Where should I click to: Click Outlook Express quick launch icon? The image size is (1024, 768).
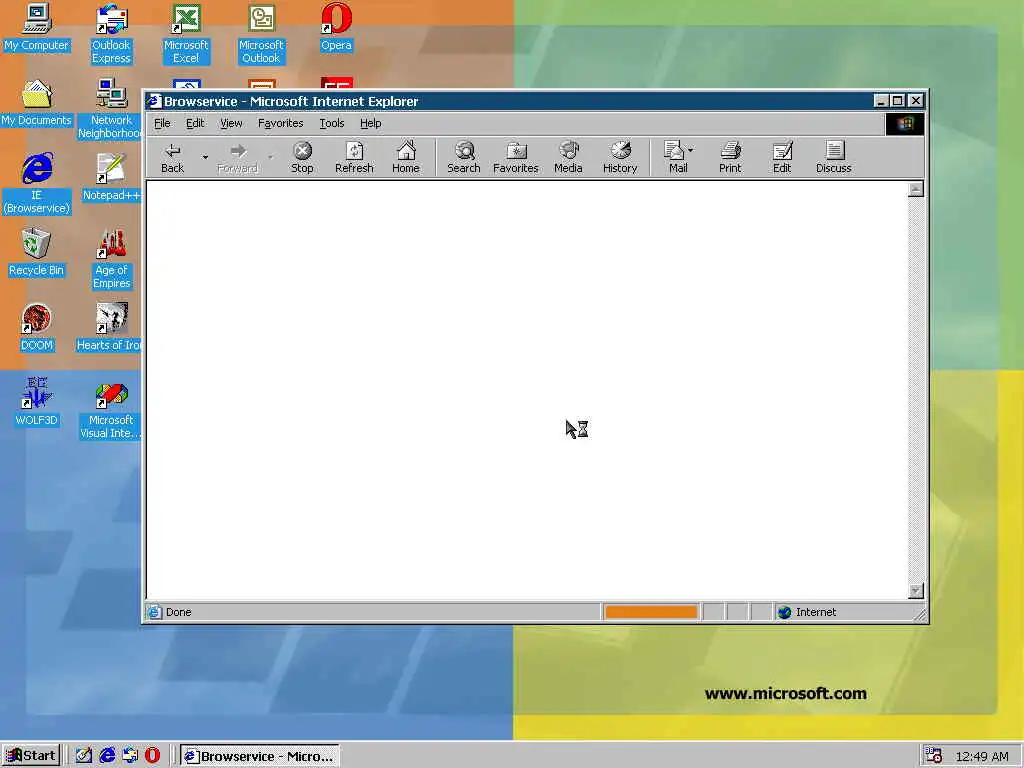[129, 756]
